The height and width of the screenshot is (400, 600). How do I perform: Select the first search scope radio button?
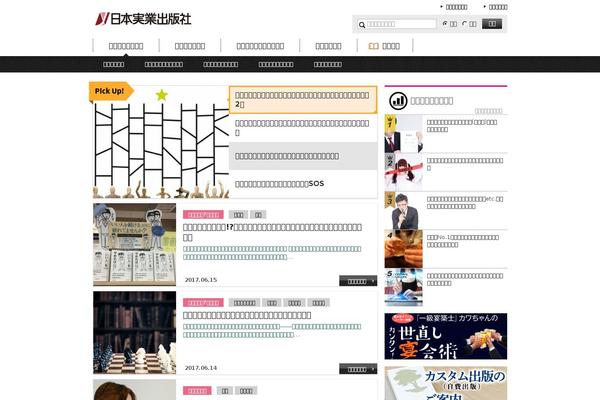tap(445, 24)
